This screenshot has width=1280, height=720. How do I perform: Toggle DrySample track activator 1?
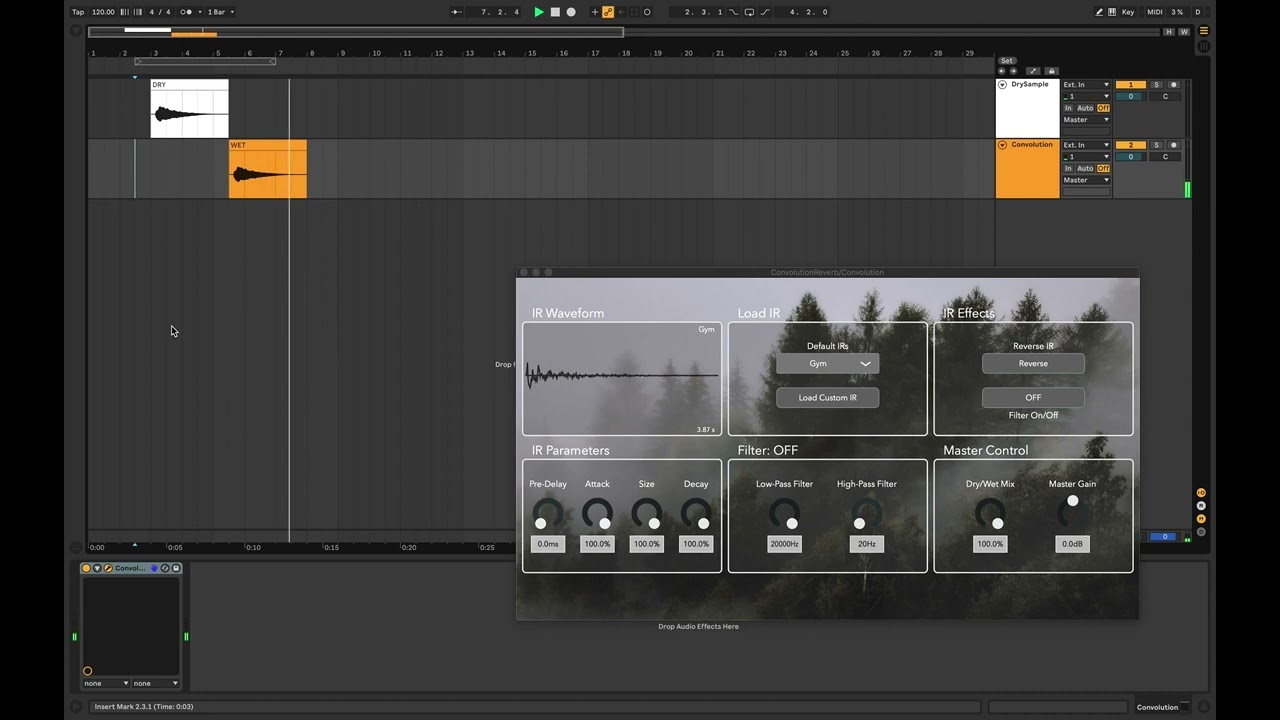click(x=1131, y=84)
